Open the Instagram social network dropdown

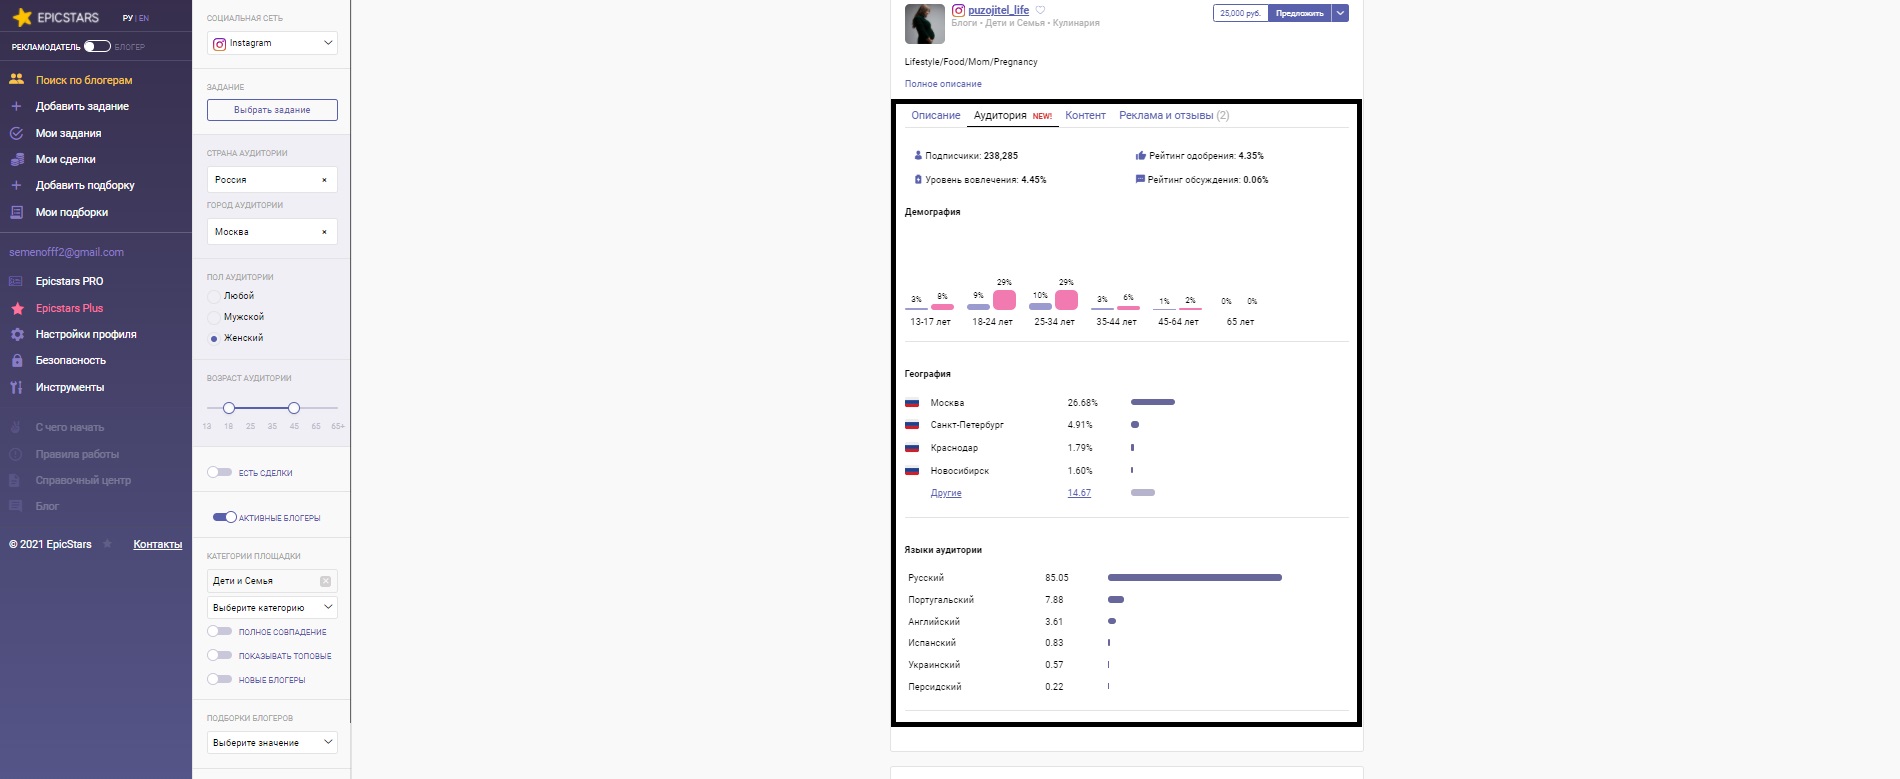tap(272, 43)
